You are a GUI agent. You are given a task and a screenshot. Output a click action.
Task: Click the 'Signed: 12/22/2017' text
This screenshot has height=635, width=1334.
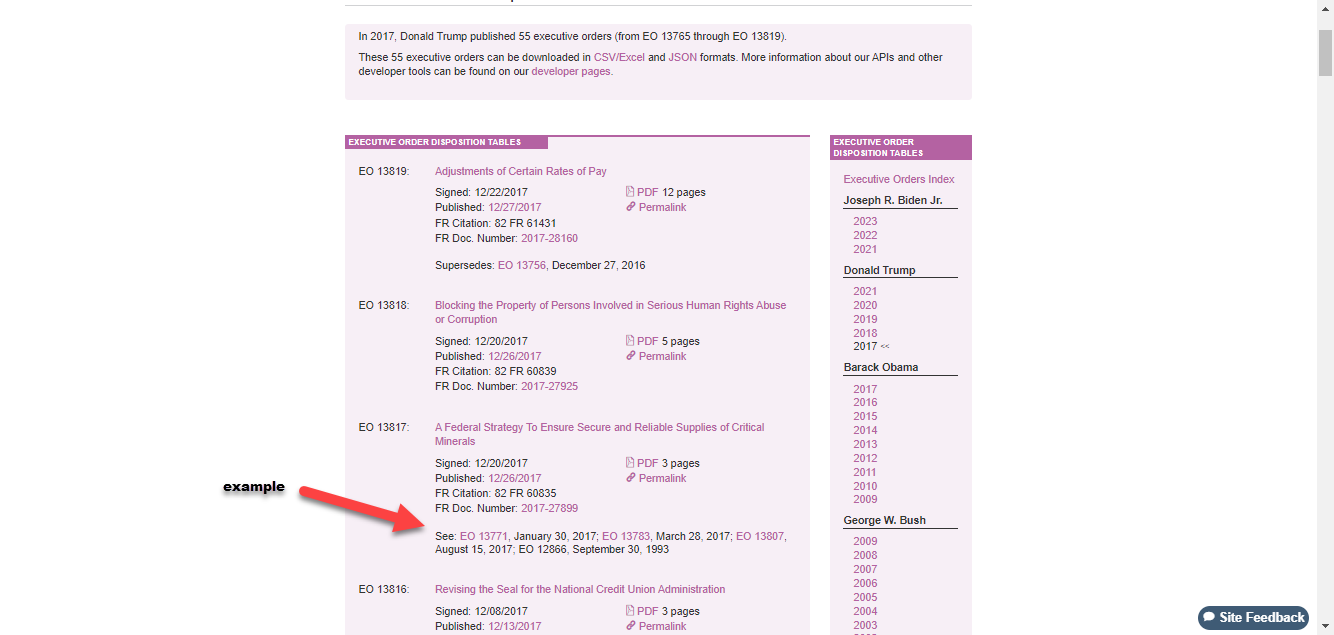(481, 192)
